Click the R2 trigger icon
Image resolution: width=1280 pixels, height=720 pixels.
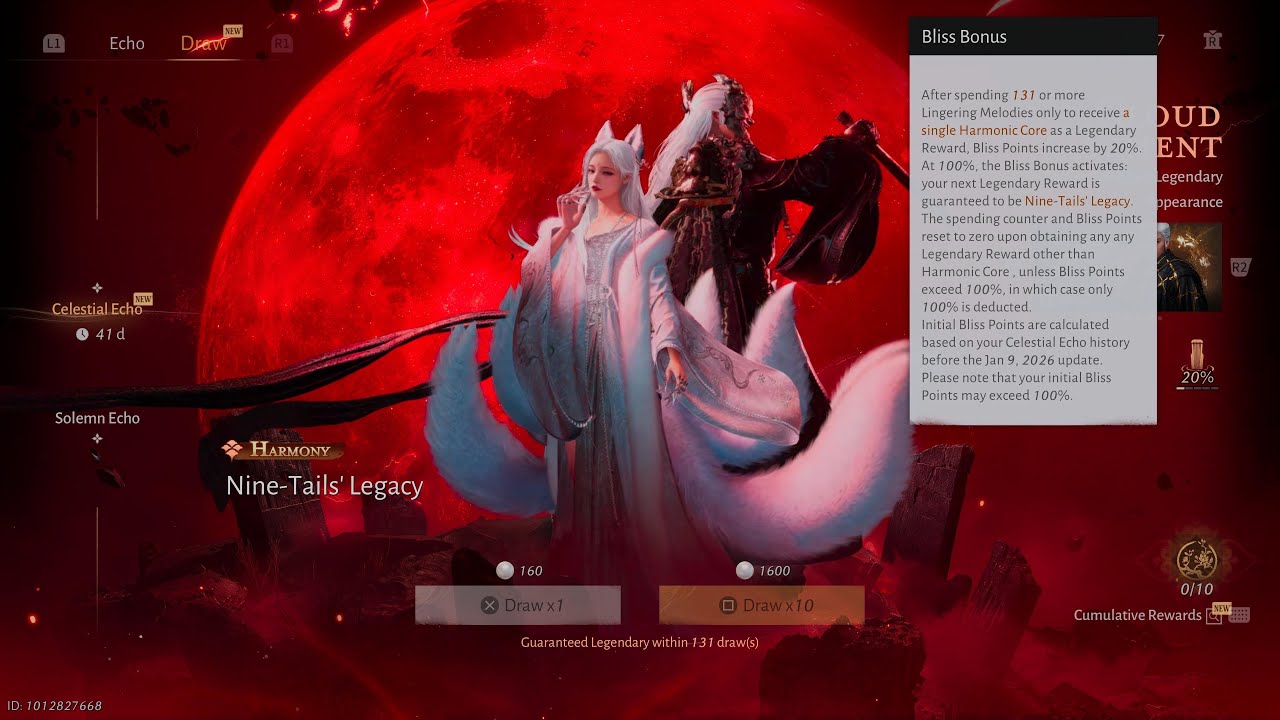(x=1240, y=267)
